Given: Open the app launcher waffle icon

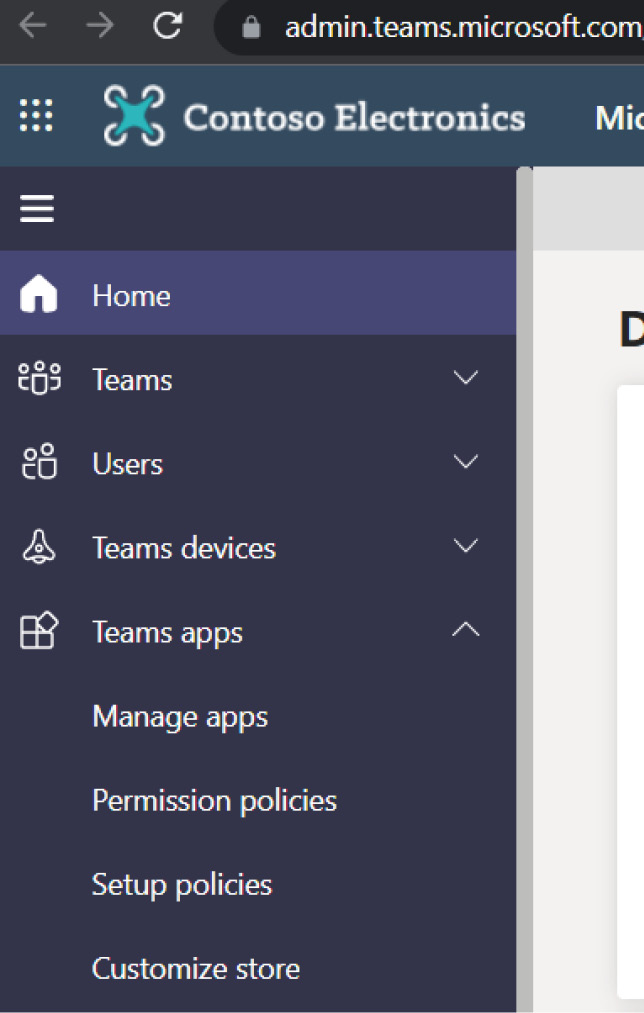Looking at the screenshot, I should (x=36, y=116).
